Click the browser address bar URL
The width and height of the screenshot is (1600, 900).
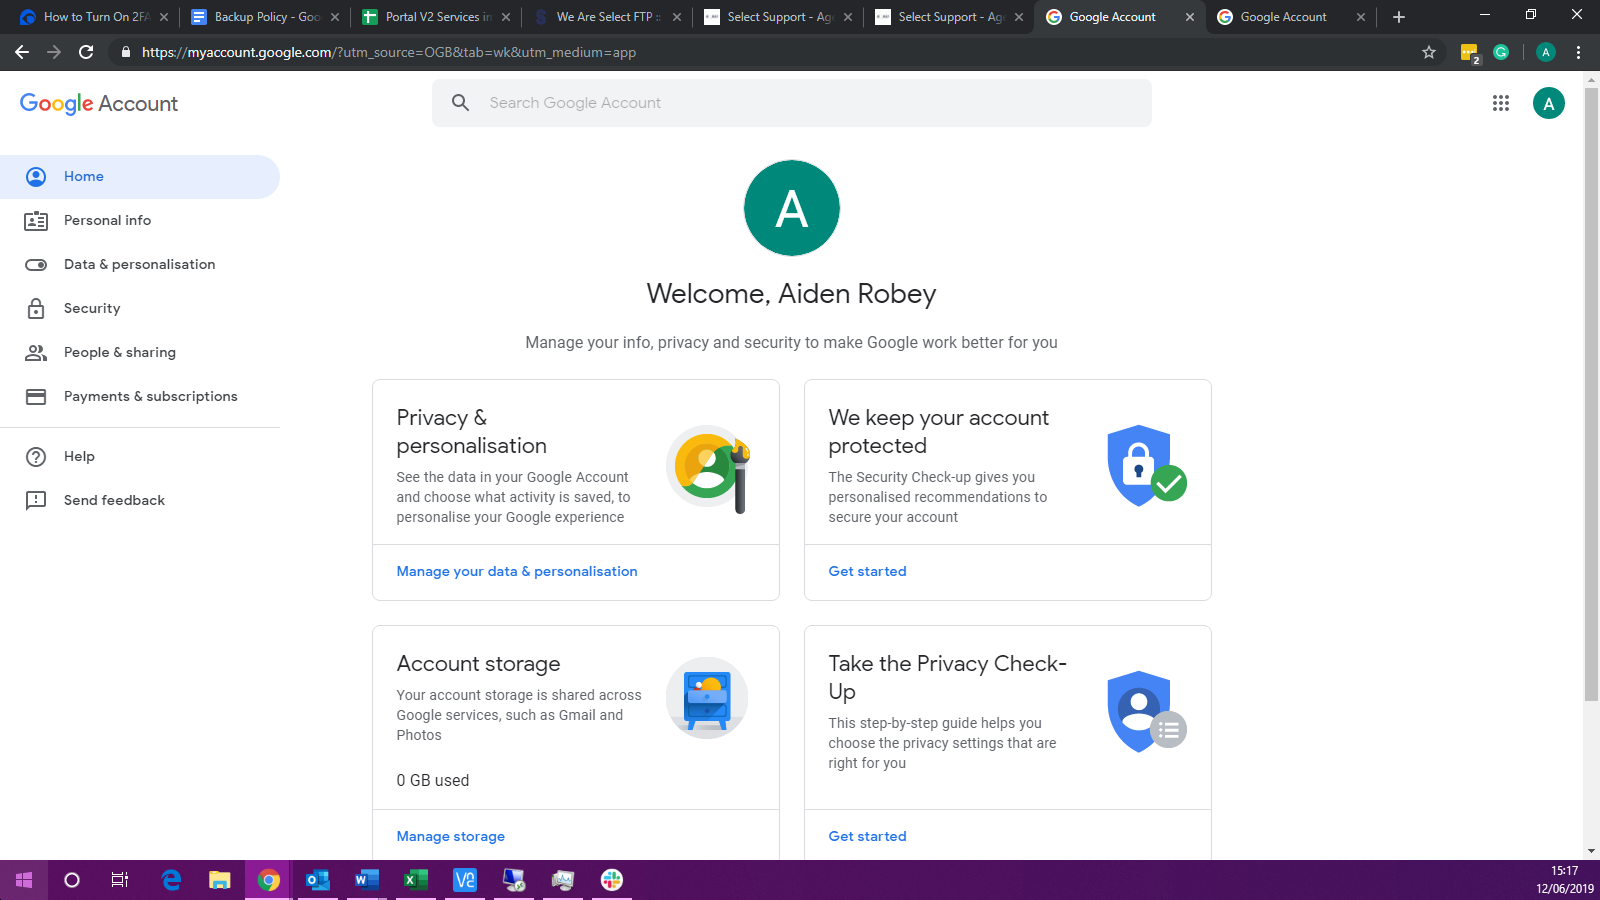389,52
